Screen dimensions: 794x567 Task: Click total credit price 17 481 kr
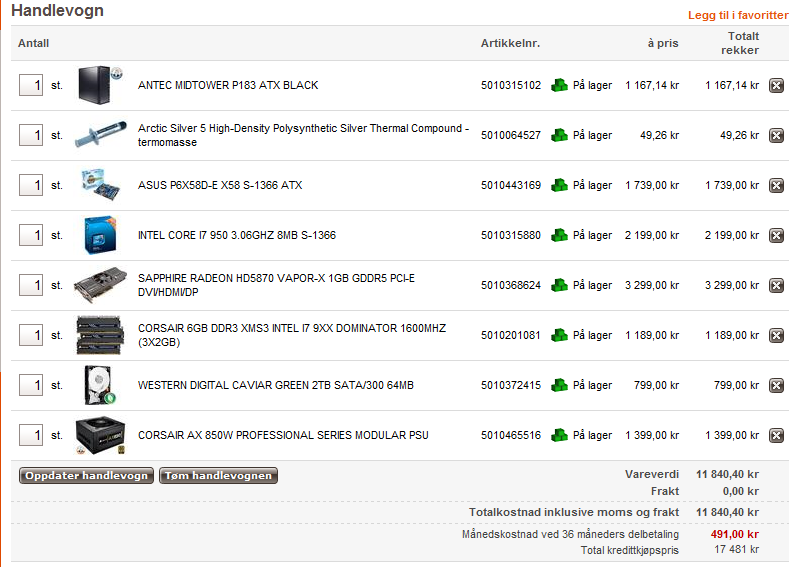(736, 549)
